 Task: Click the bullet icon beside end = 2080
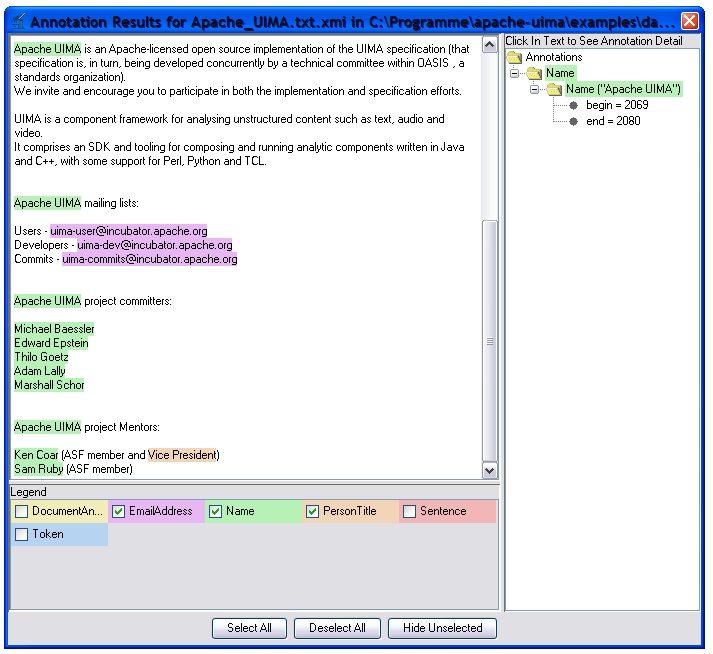(573, 121)
